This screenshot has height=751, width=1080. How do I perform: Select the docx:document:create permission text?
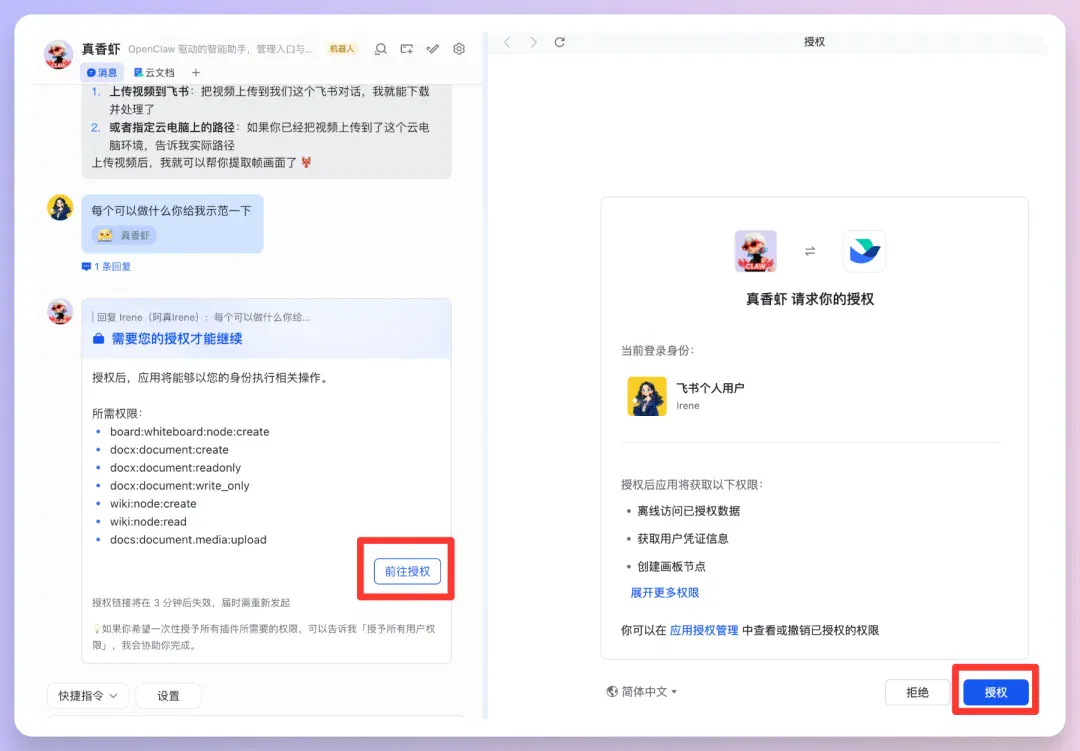(169, 449)
